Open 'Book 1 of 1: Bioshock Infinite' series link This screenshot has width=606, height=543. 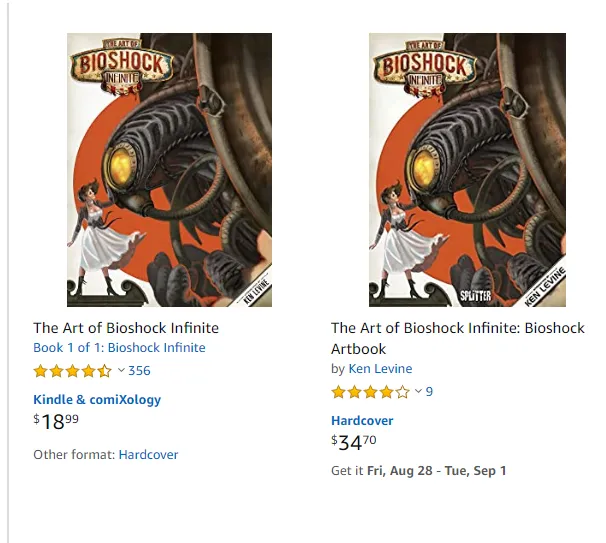click(x=119, y=347)
